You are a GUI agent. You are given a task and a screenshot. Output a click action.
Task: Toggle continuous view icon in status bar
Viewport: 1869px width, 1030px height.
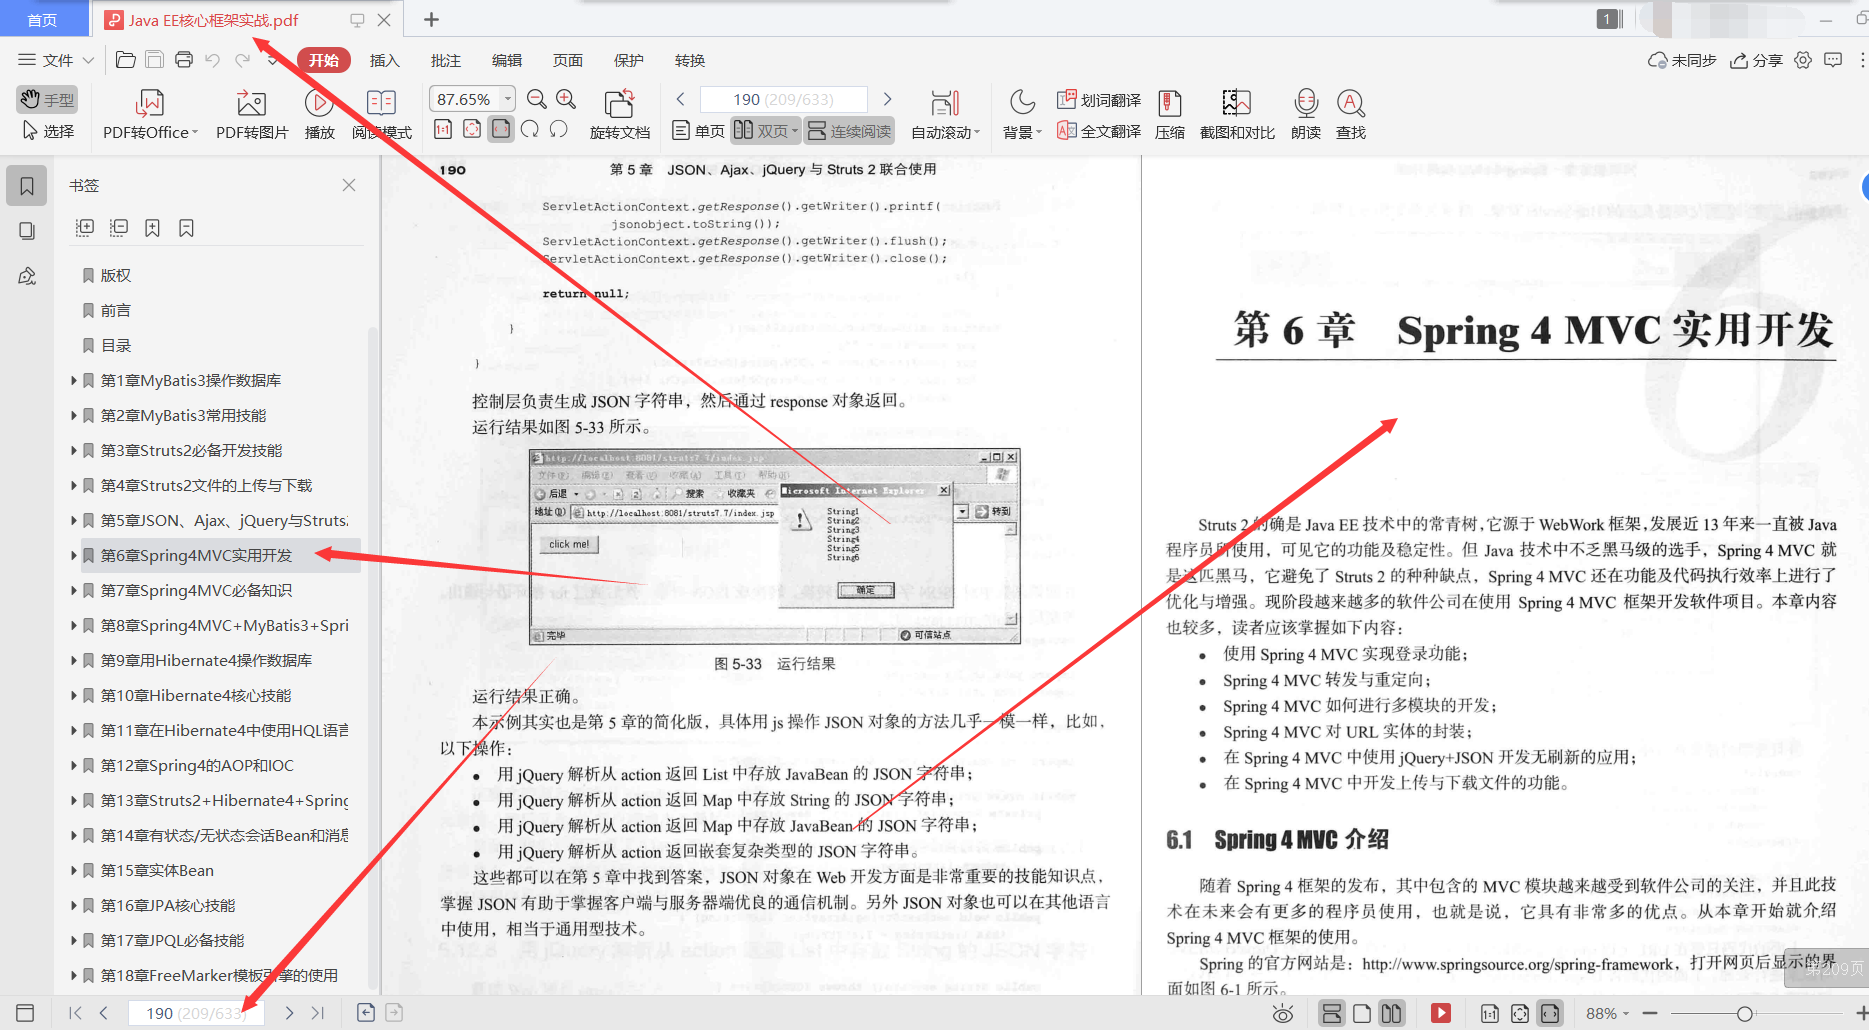[x=1332, y=1013]
